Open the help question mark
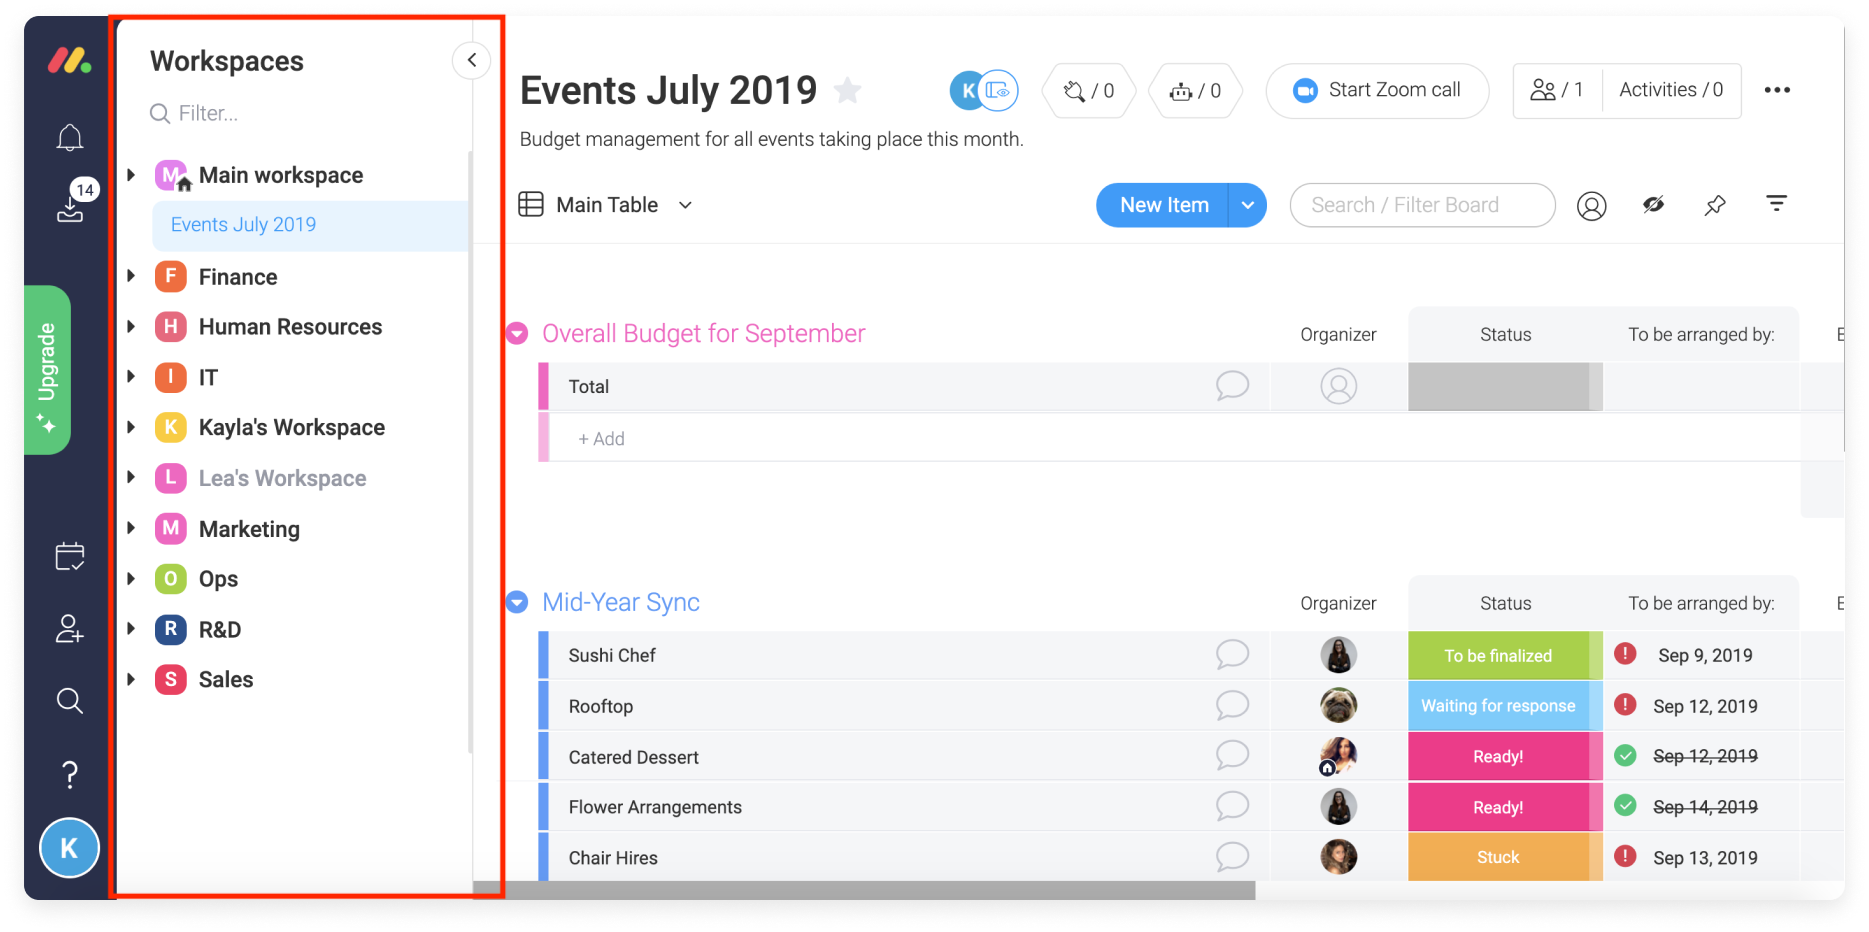Screen dimensions: 1869x932 (69, 774)
